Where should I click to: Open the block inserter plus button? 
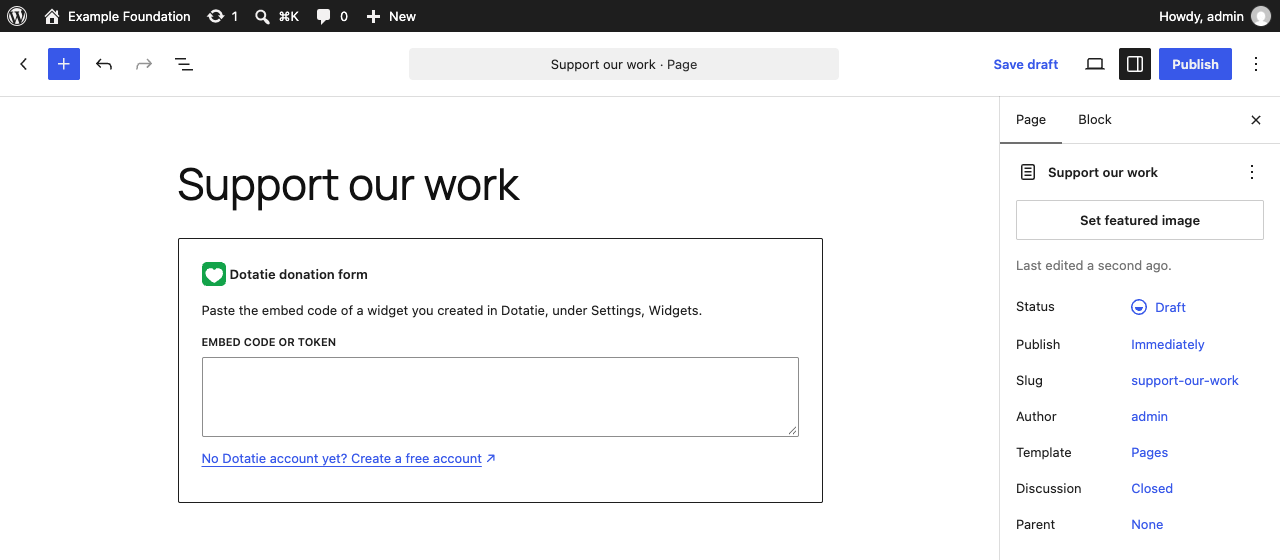tap(64, 64)
